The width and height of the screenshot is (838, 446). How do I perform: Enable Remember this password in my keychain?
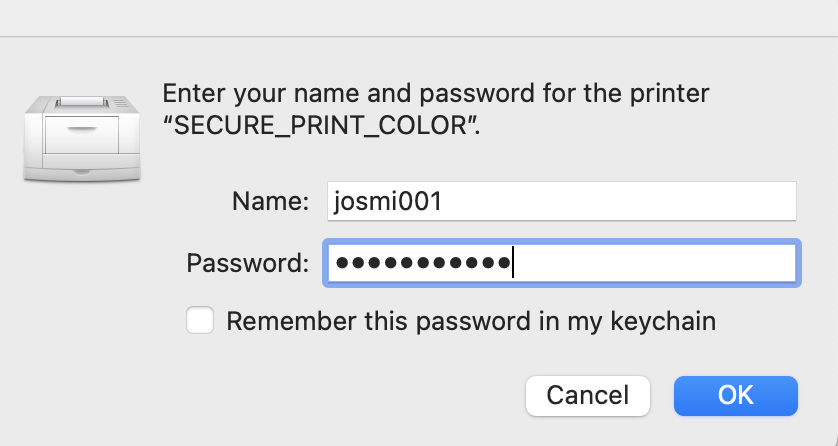[200, 320]
